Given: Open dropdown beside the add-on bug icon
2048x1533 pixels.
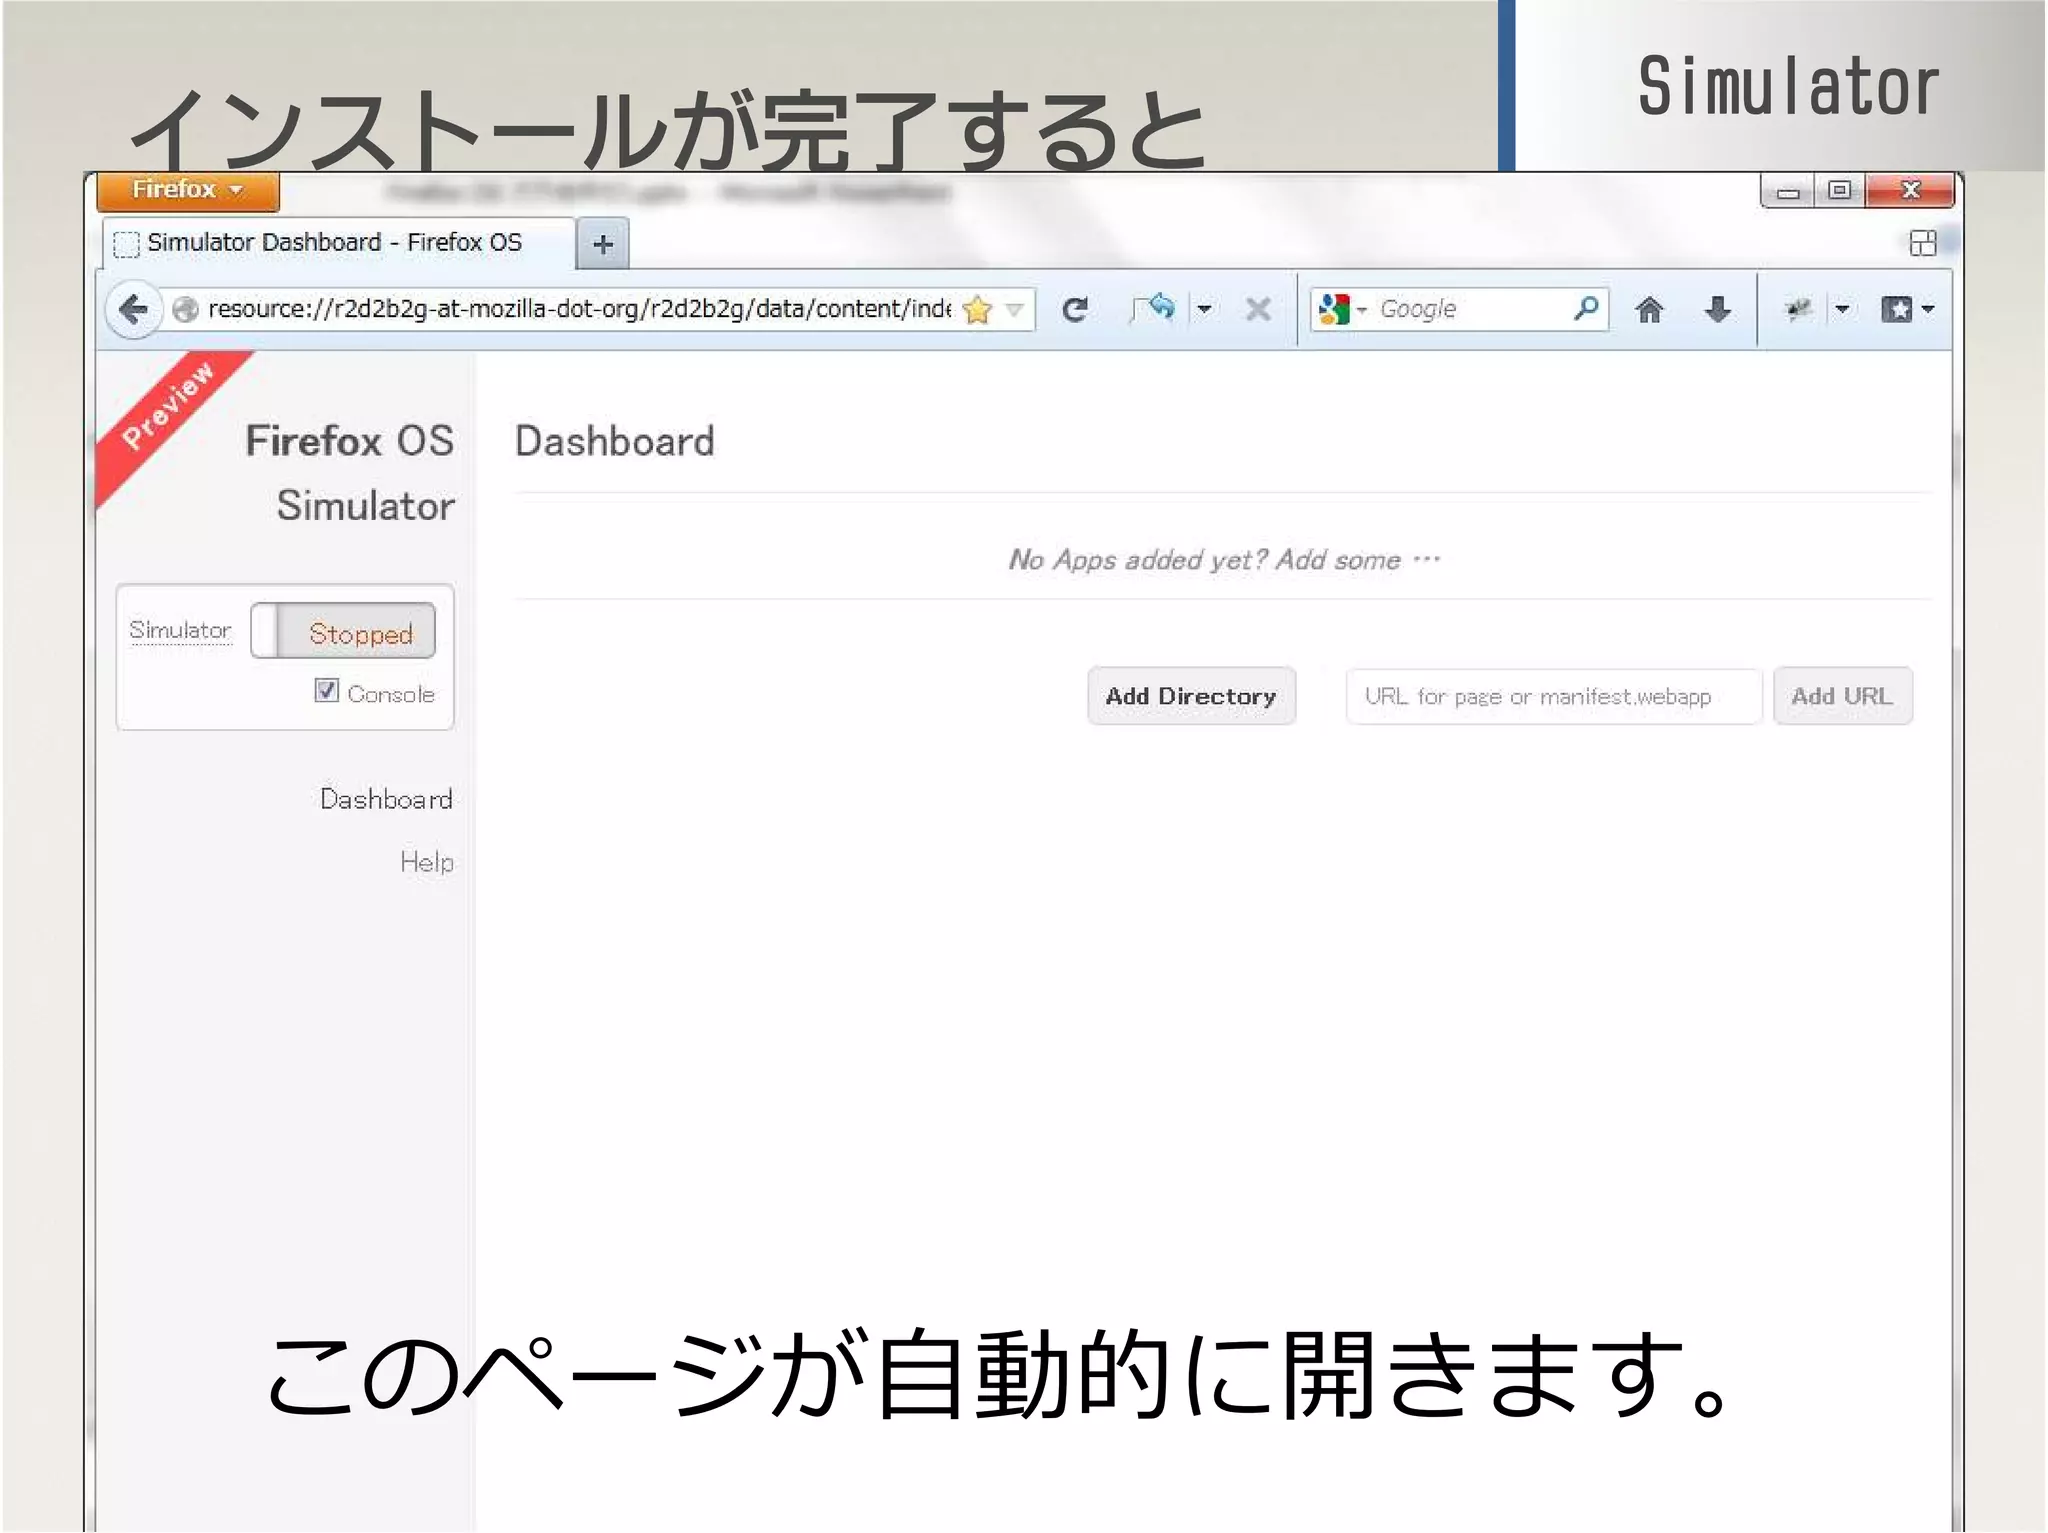Looking at the screenshot, I should [x=1842, y=309].
